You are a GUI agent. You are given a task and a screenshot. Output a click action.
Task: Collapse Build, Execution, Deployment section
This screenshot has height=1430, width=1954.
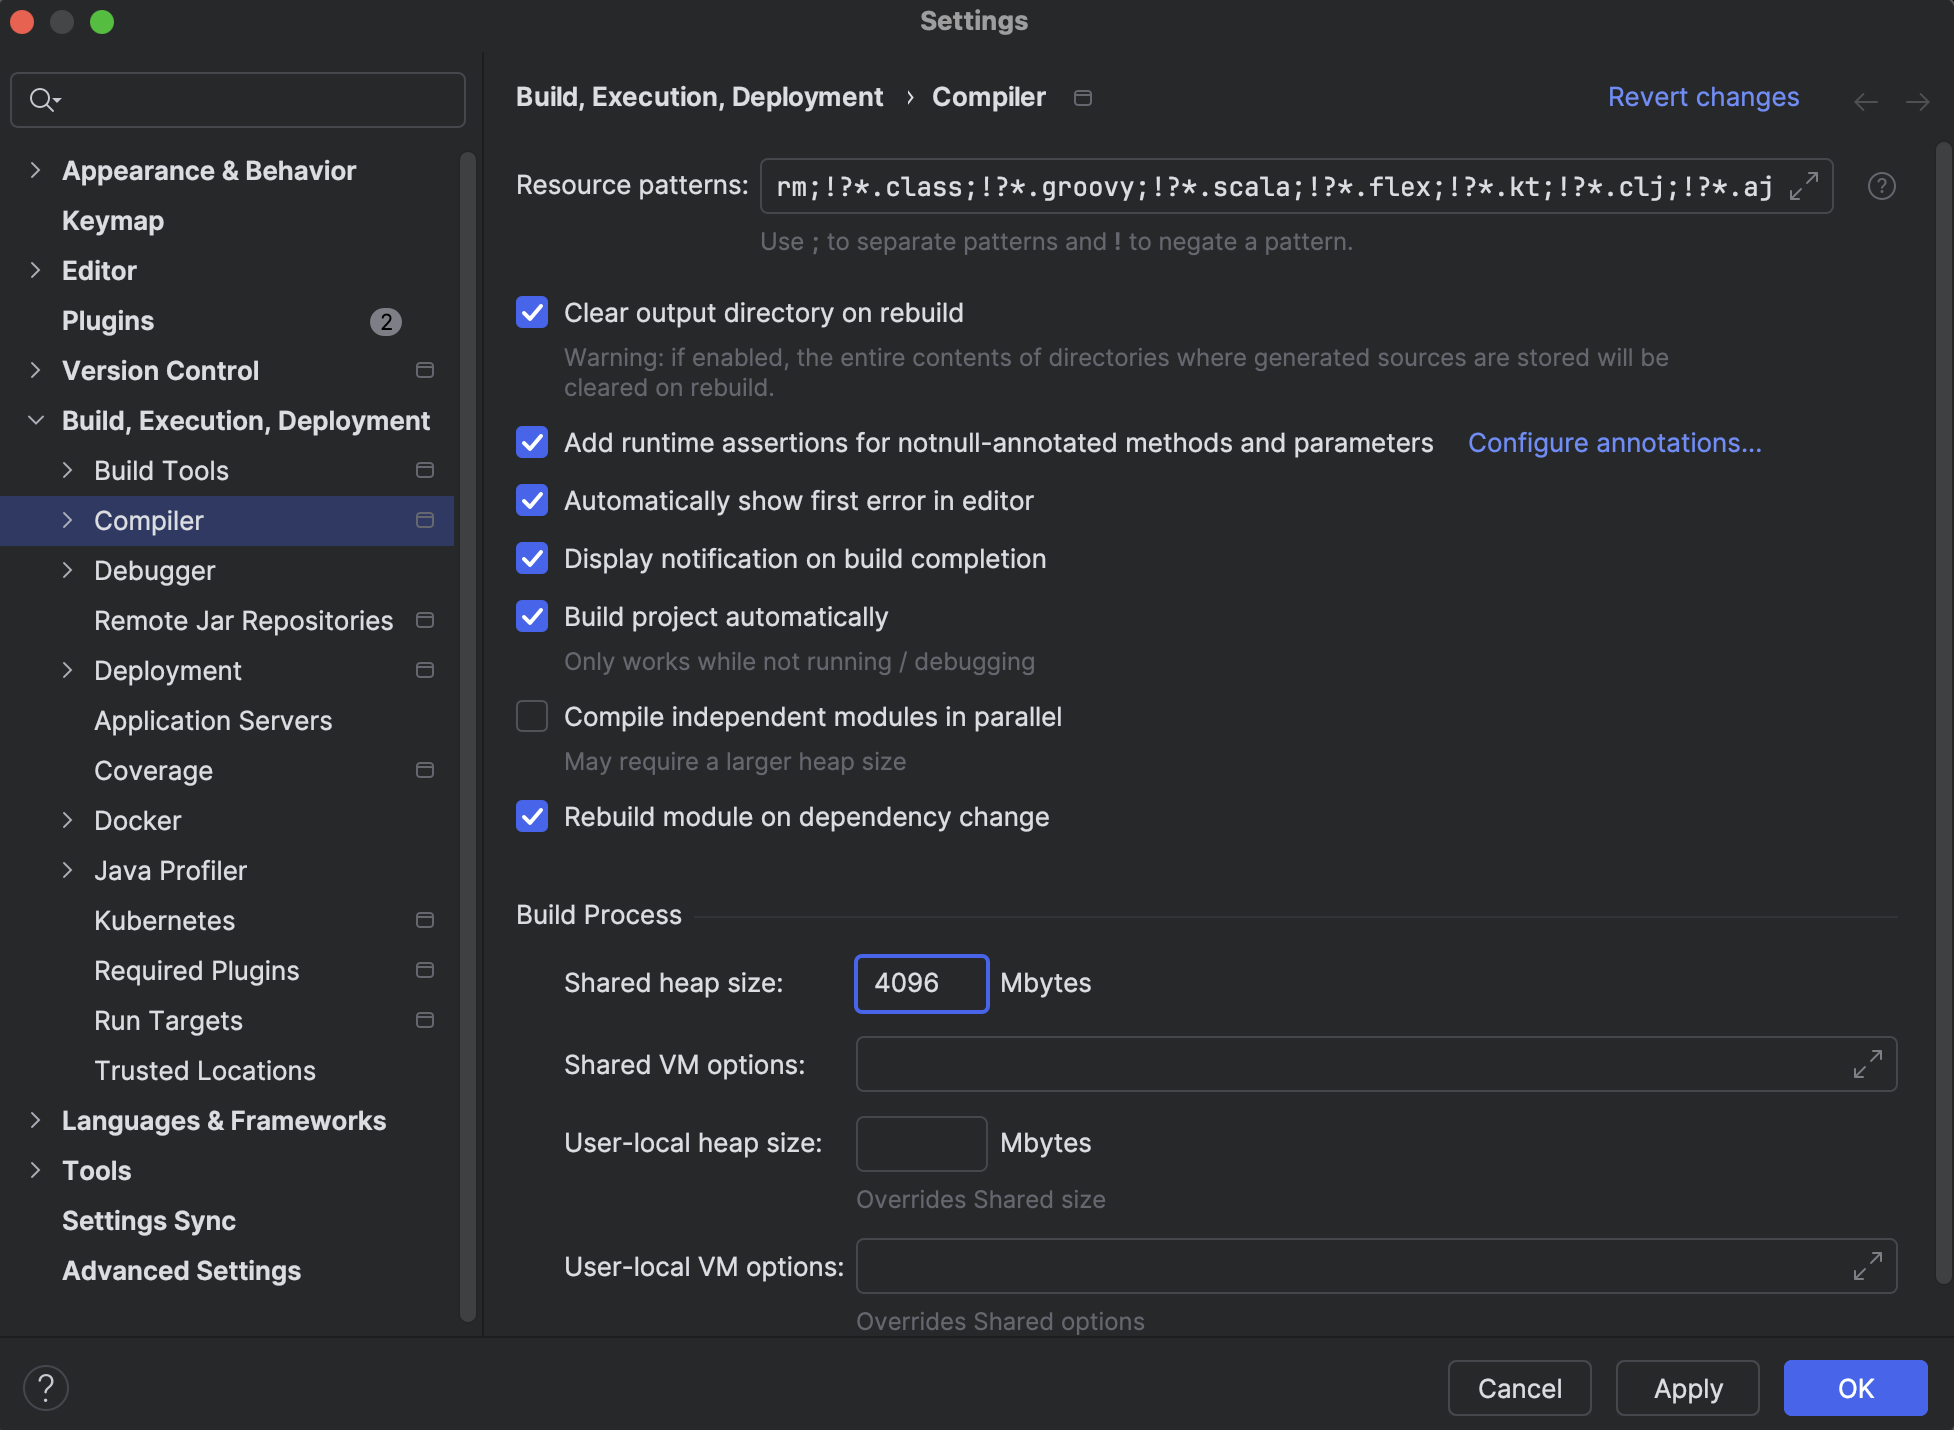pos(35,420)
